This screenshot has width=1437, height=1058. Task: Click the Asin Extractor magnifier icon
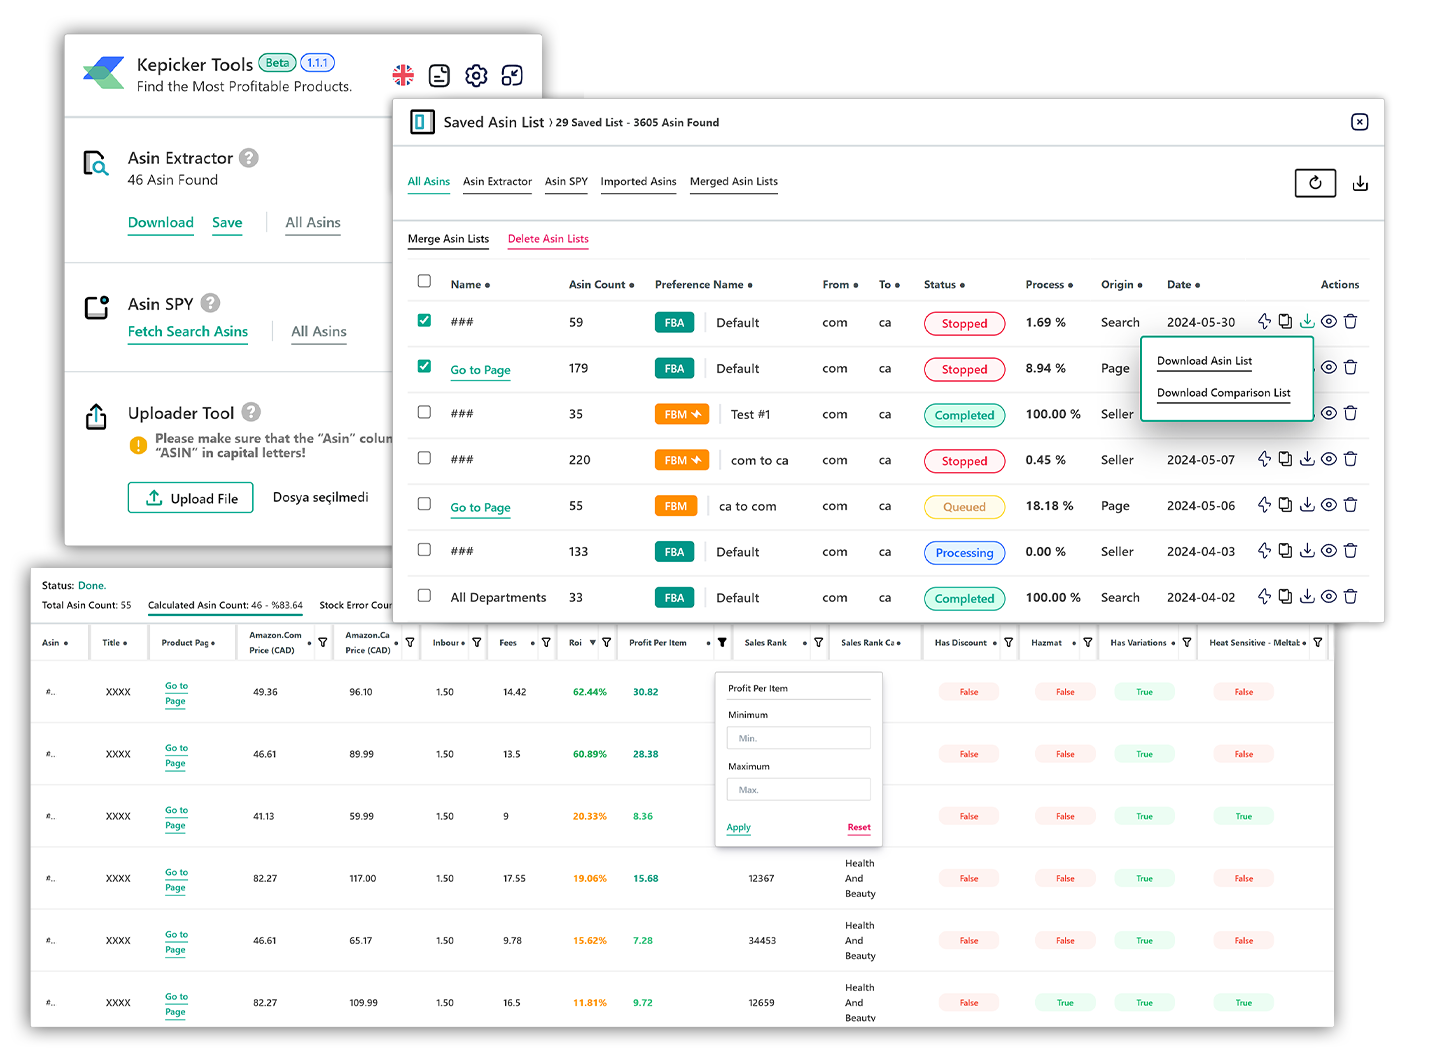(x=95, y=164)
